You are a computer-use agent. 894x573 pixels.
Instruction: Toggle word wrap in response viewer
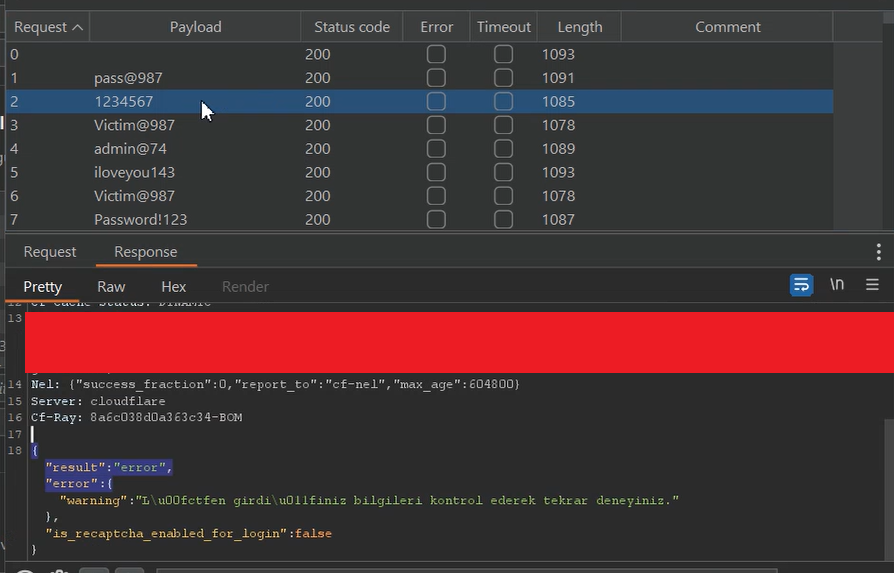click(x=801, y=285)
